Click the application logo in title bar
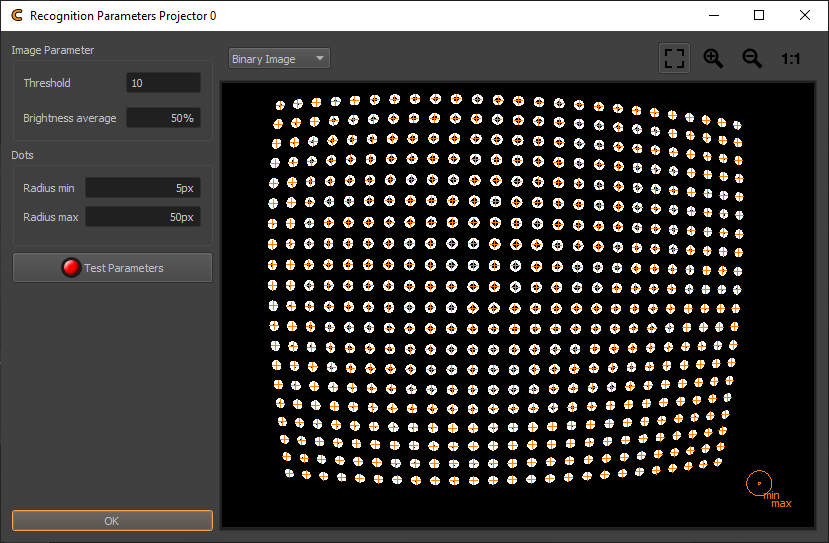The image size is (829, 543). (16, 16)
